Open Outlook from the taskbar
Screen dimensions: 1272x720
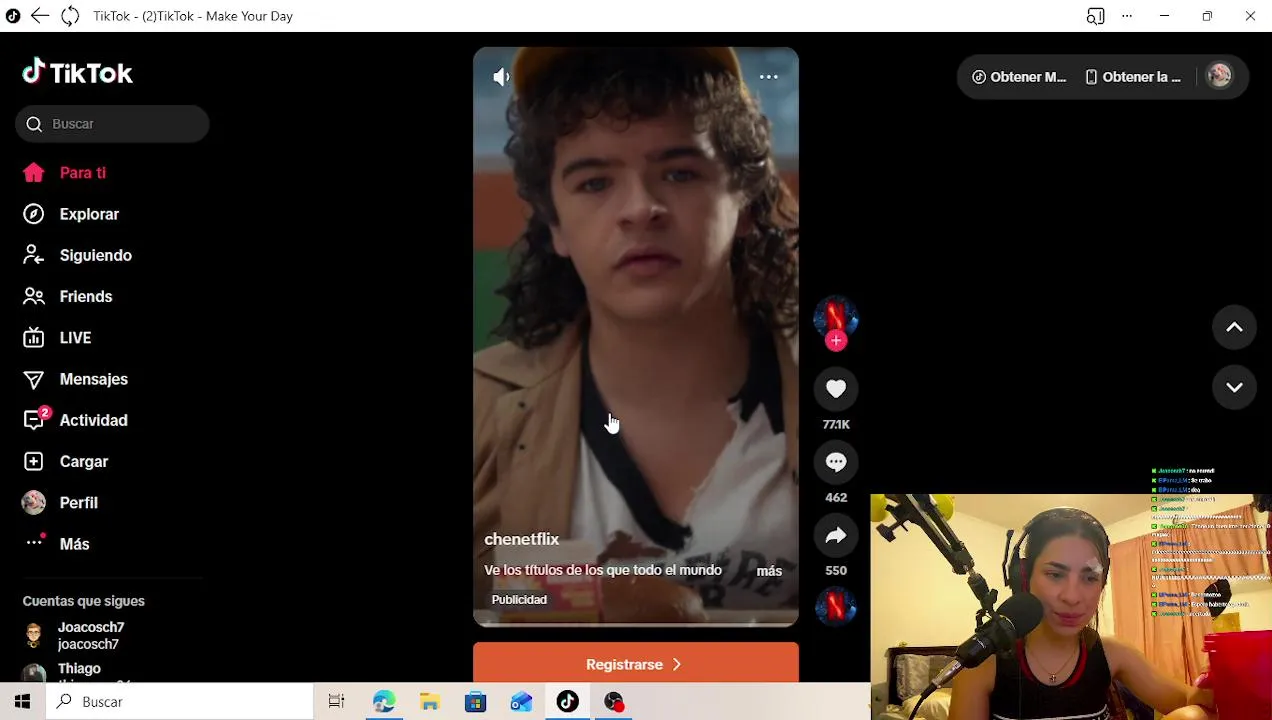point(521,702)
